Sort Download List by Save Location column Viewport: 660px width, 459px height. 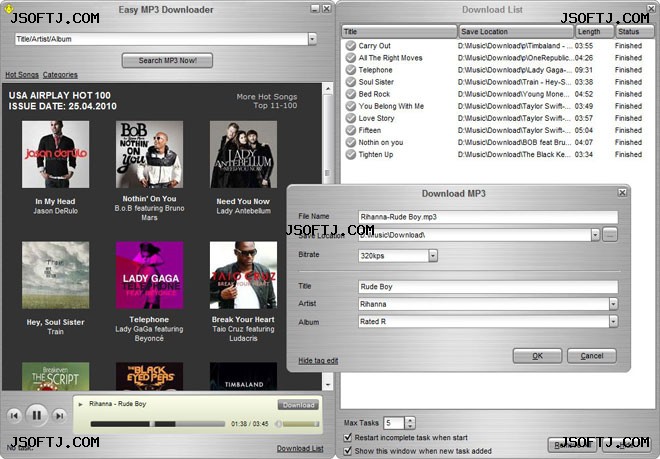[516, 32]
